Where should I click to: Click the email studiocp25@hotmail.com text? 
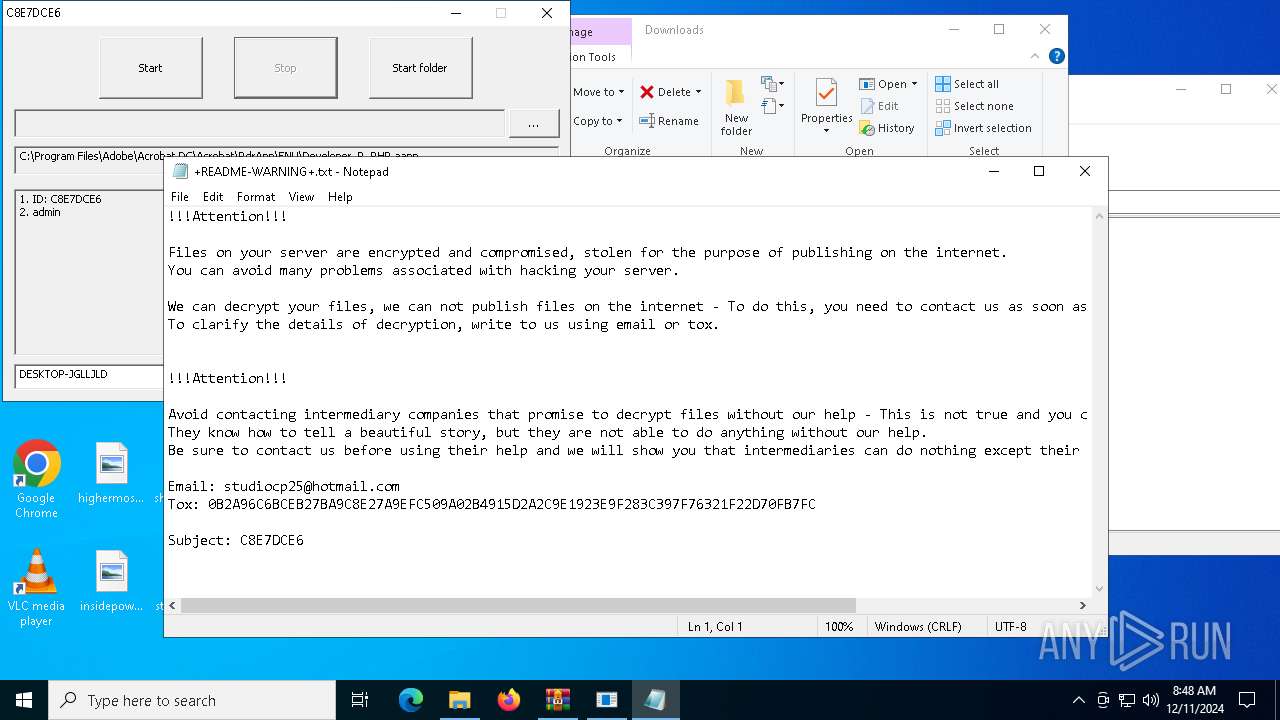tap(311, 486)
